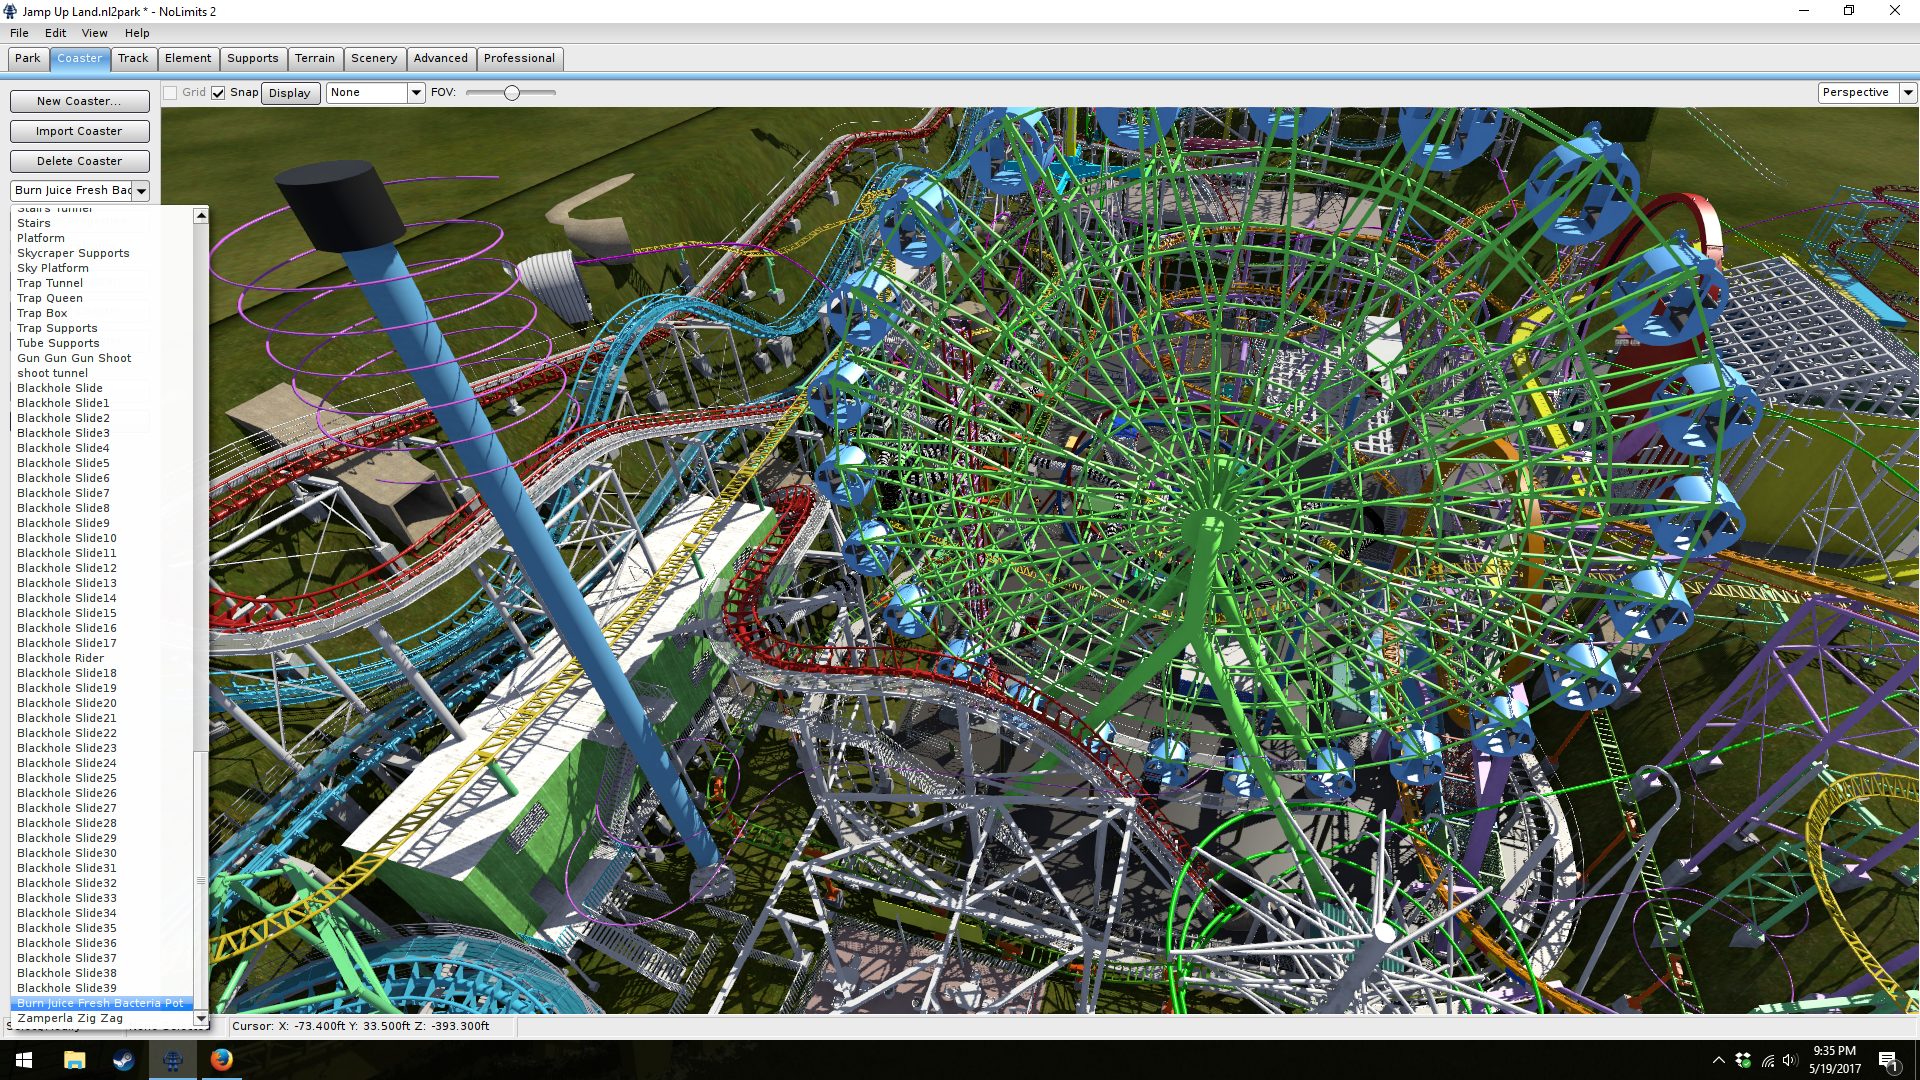Click the NoLimits 2 taskbar icon
The width and height of the screenshot is (1920, 1080).
coord(172,1060)
